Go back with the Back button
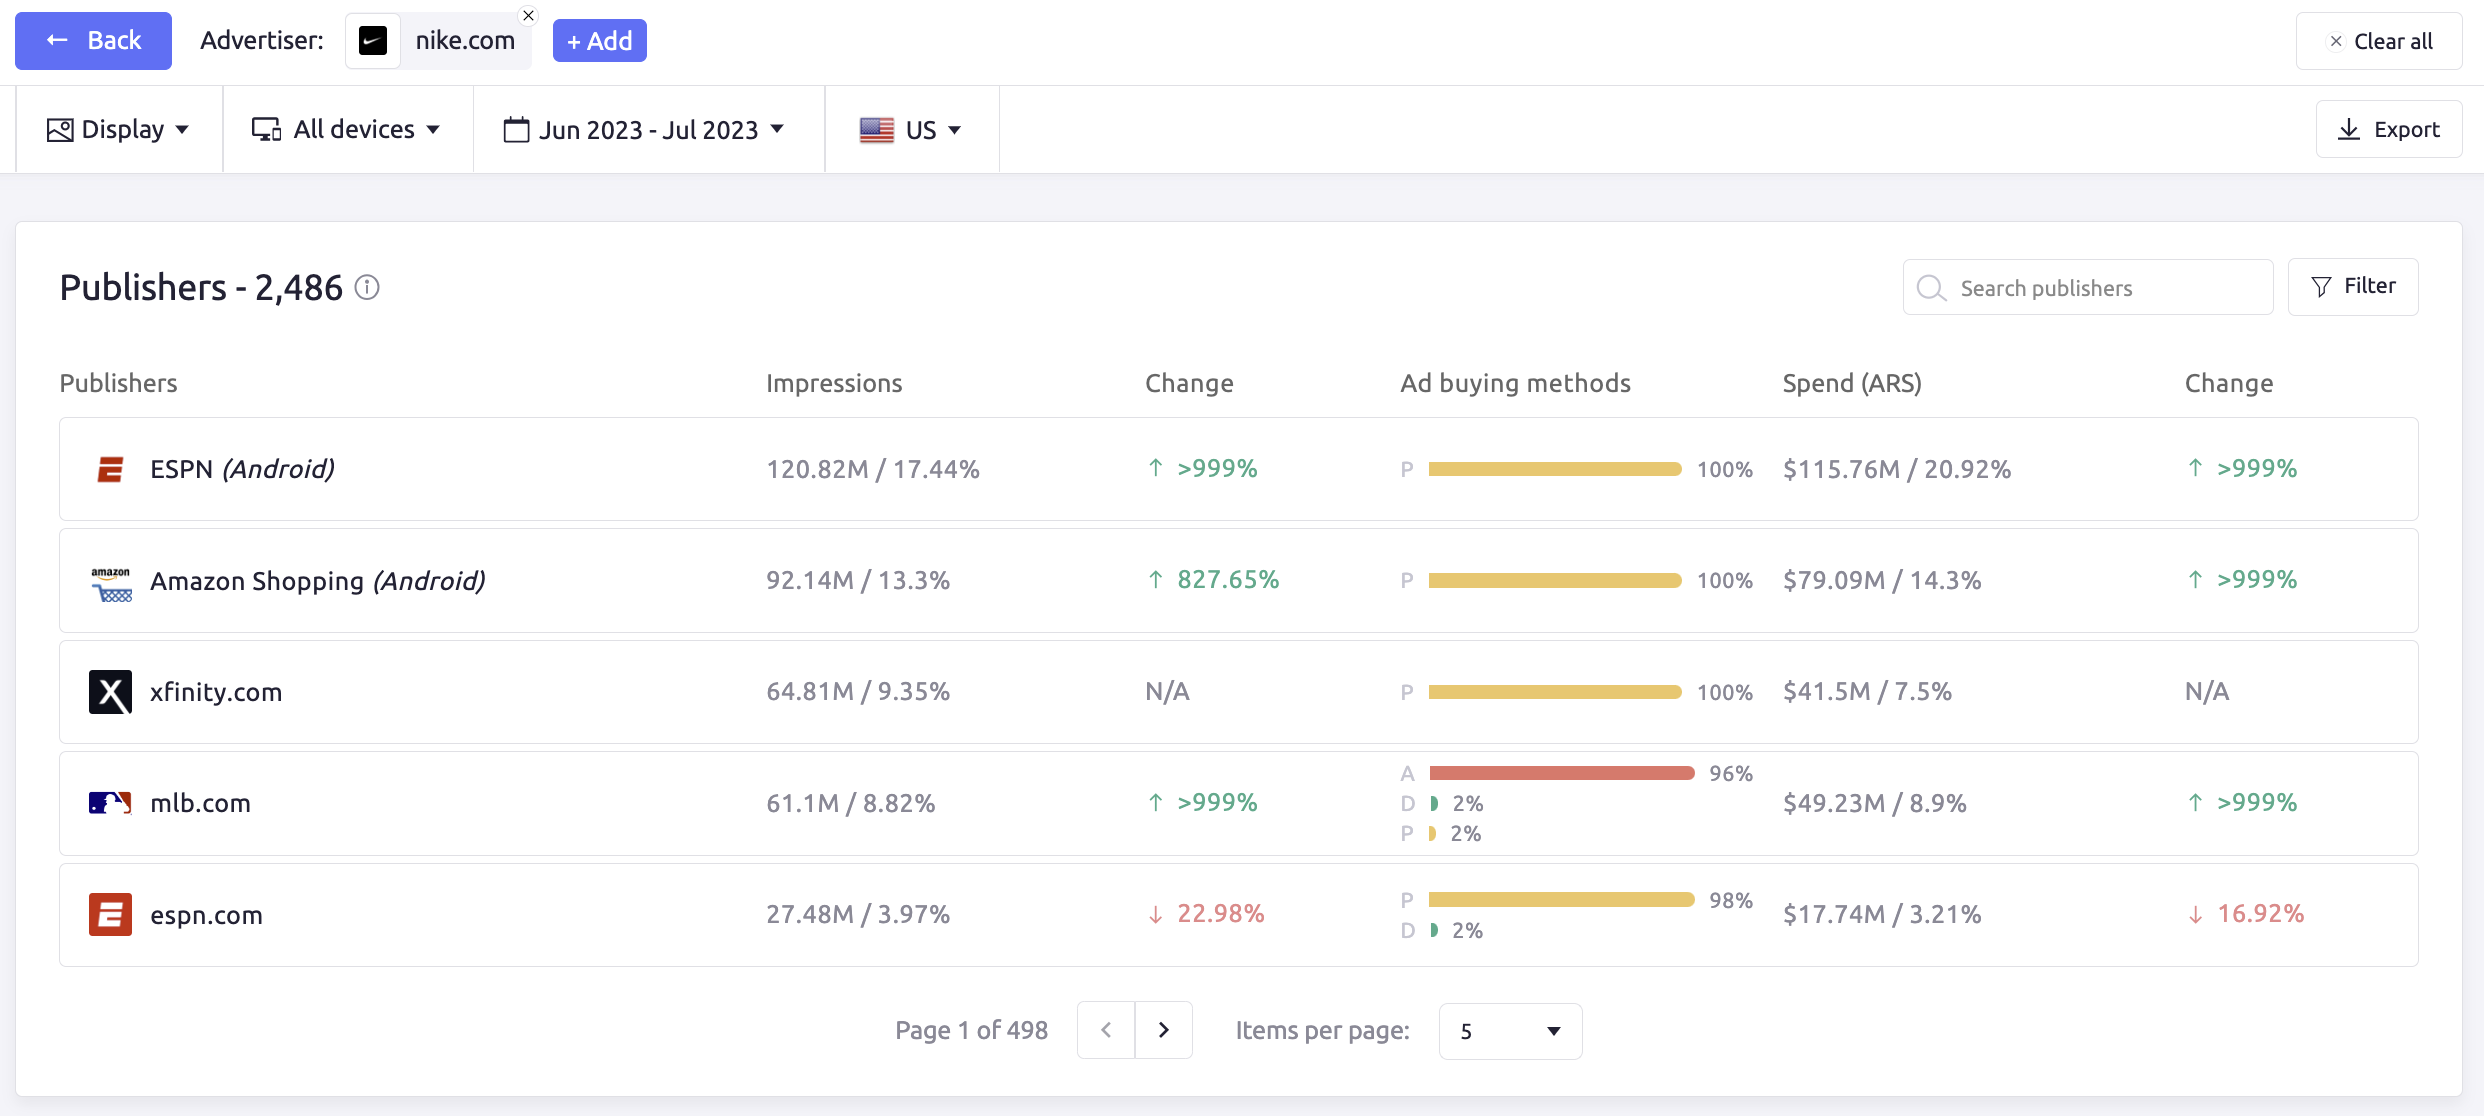 (x=93, y=41)
